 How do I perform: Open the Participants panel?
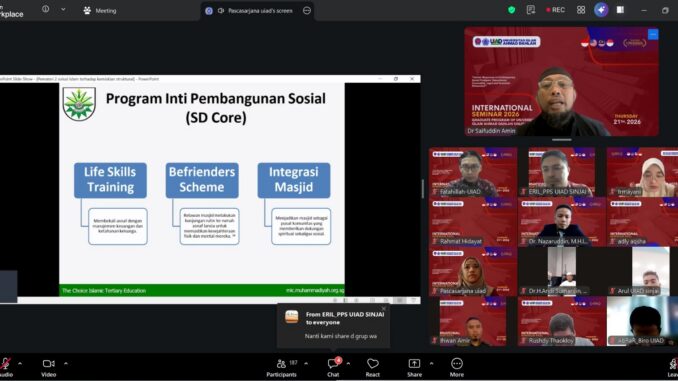[x=281, y=367]
